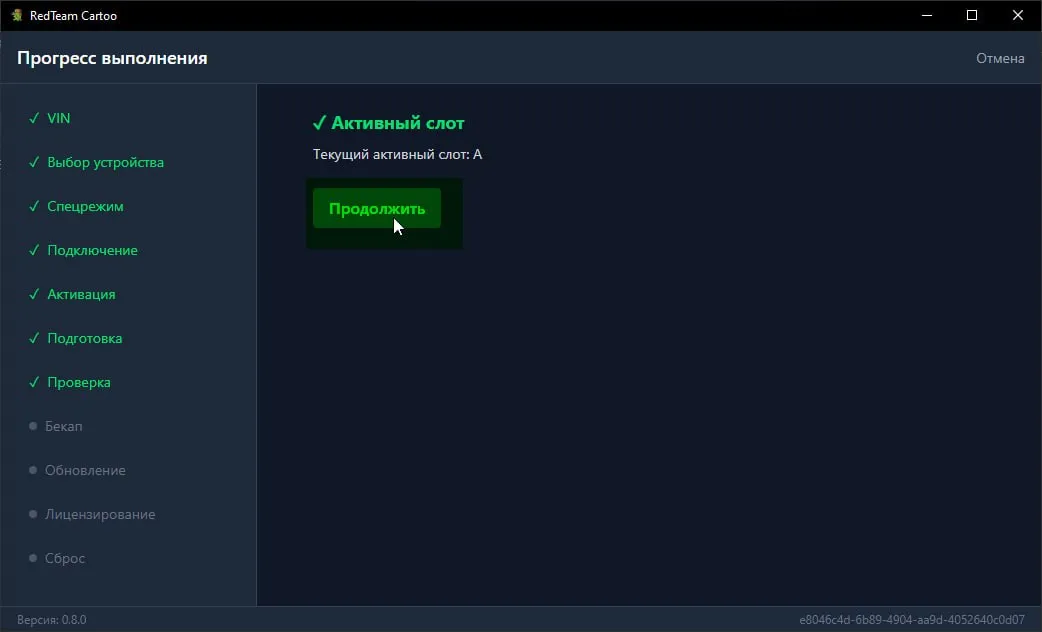Click the checkmark beside Спецрежим
The width and height of the screenshot is (1042, 632).
[34, 206]
